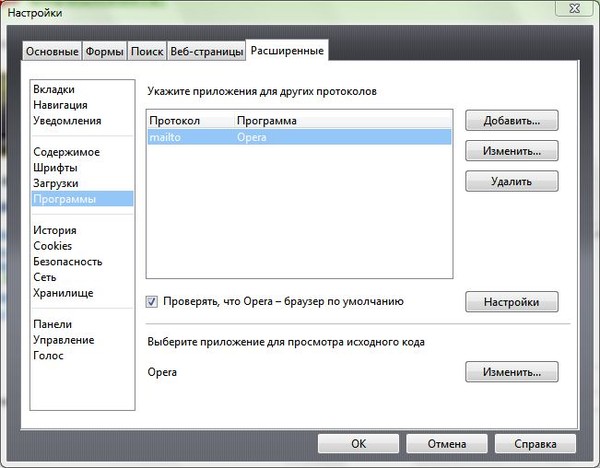Open the Шрифты settings section
Image resolution: width=600 pixels, height=468 pixels.
(82, 168)
